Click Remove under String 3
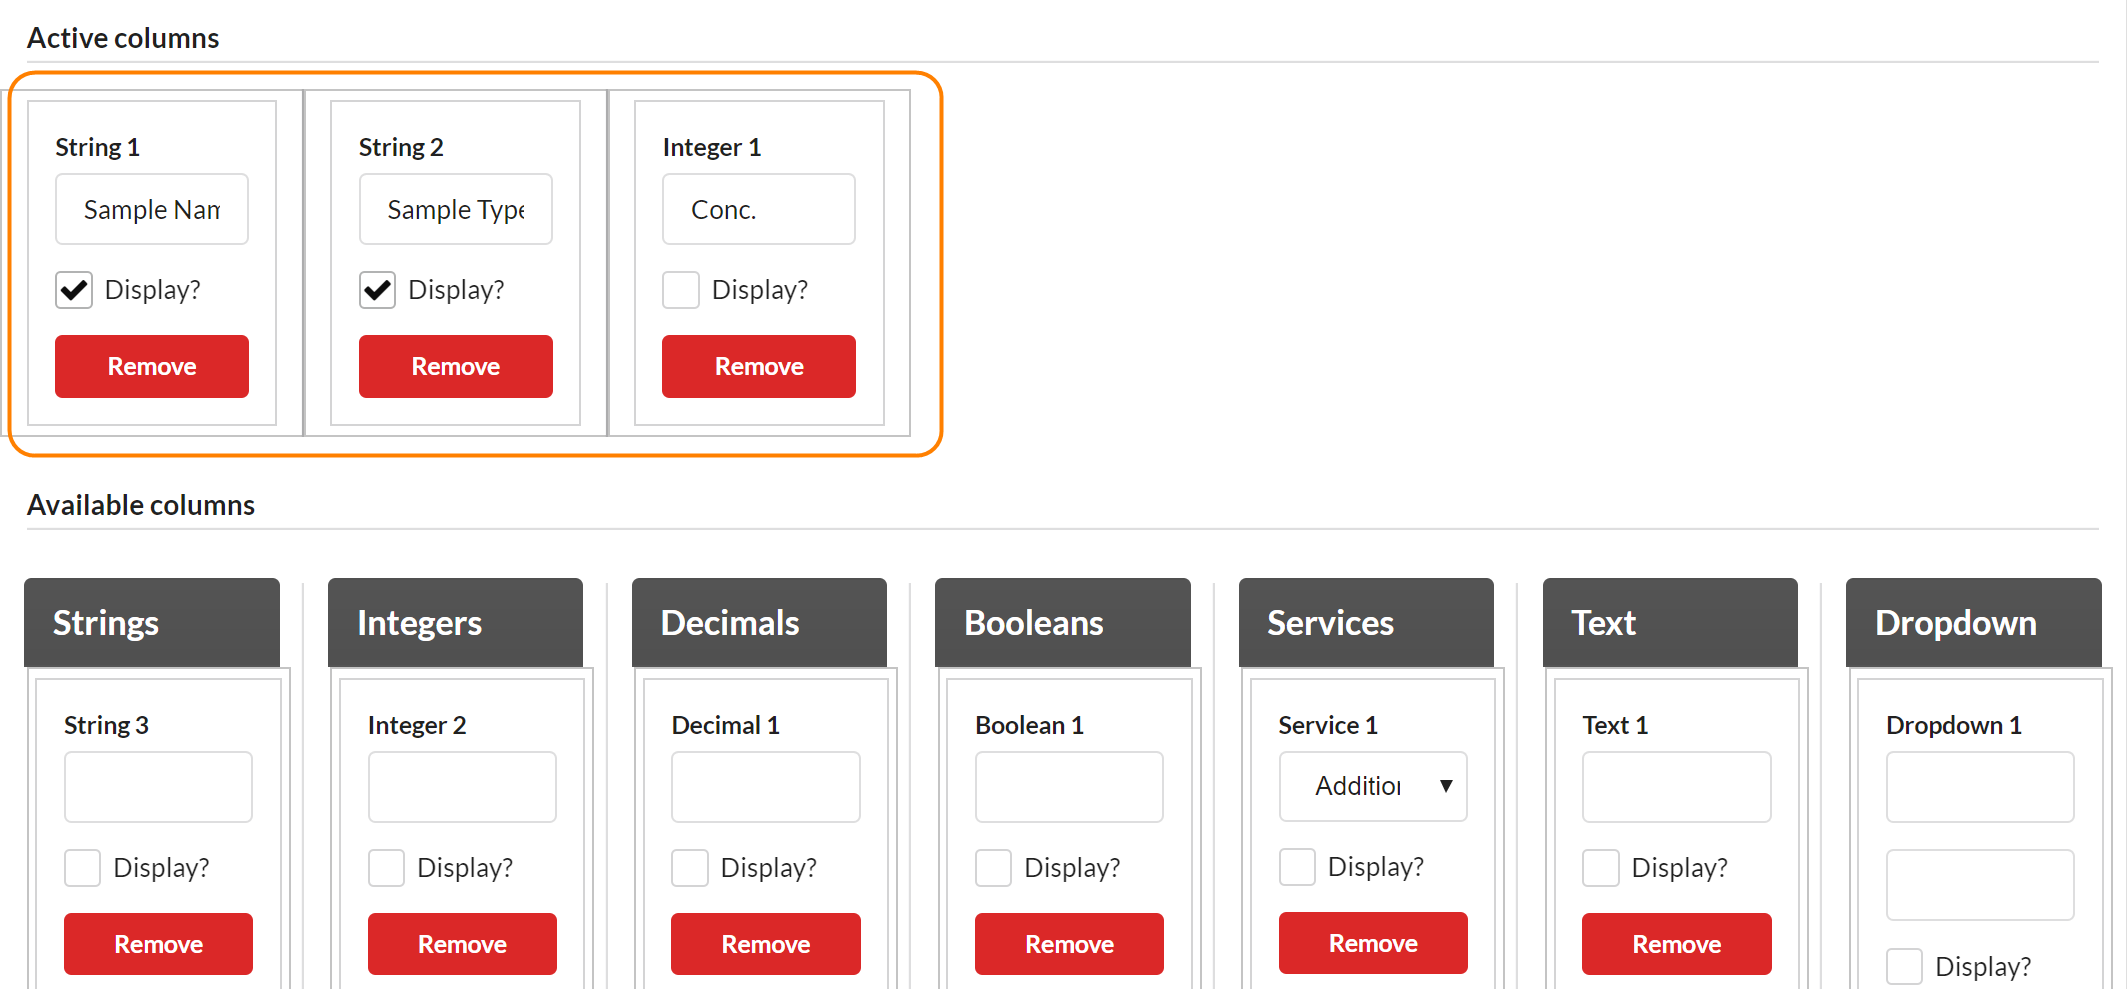 (158, 944)
